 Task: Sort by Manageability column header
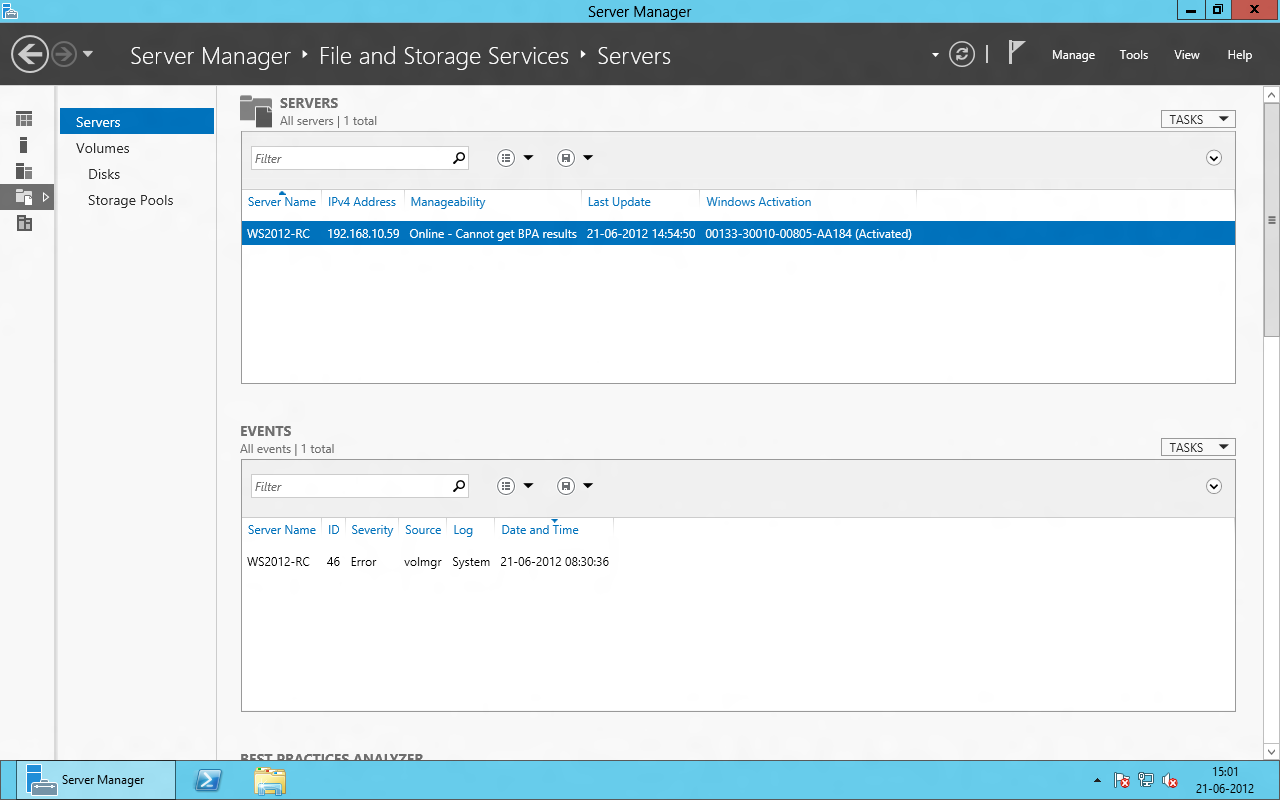(448, 202)
